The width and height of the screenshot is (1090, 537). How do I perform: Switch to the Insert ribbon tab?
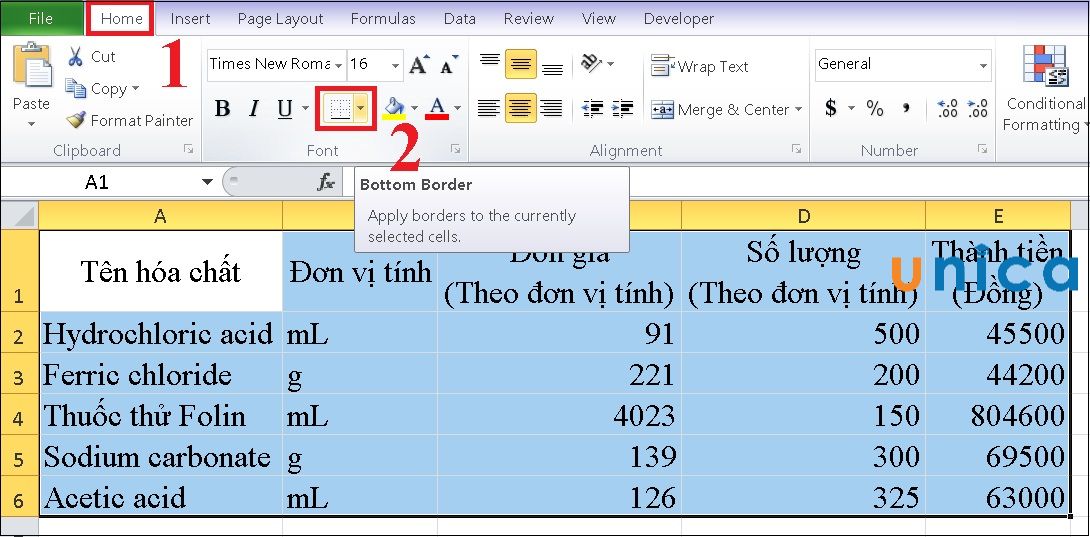tap(190, 18)
